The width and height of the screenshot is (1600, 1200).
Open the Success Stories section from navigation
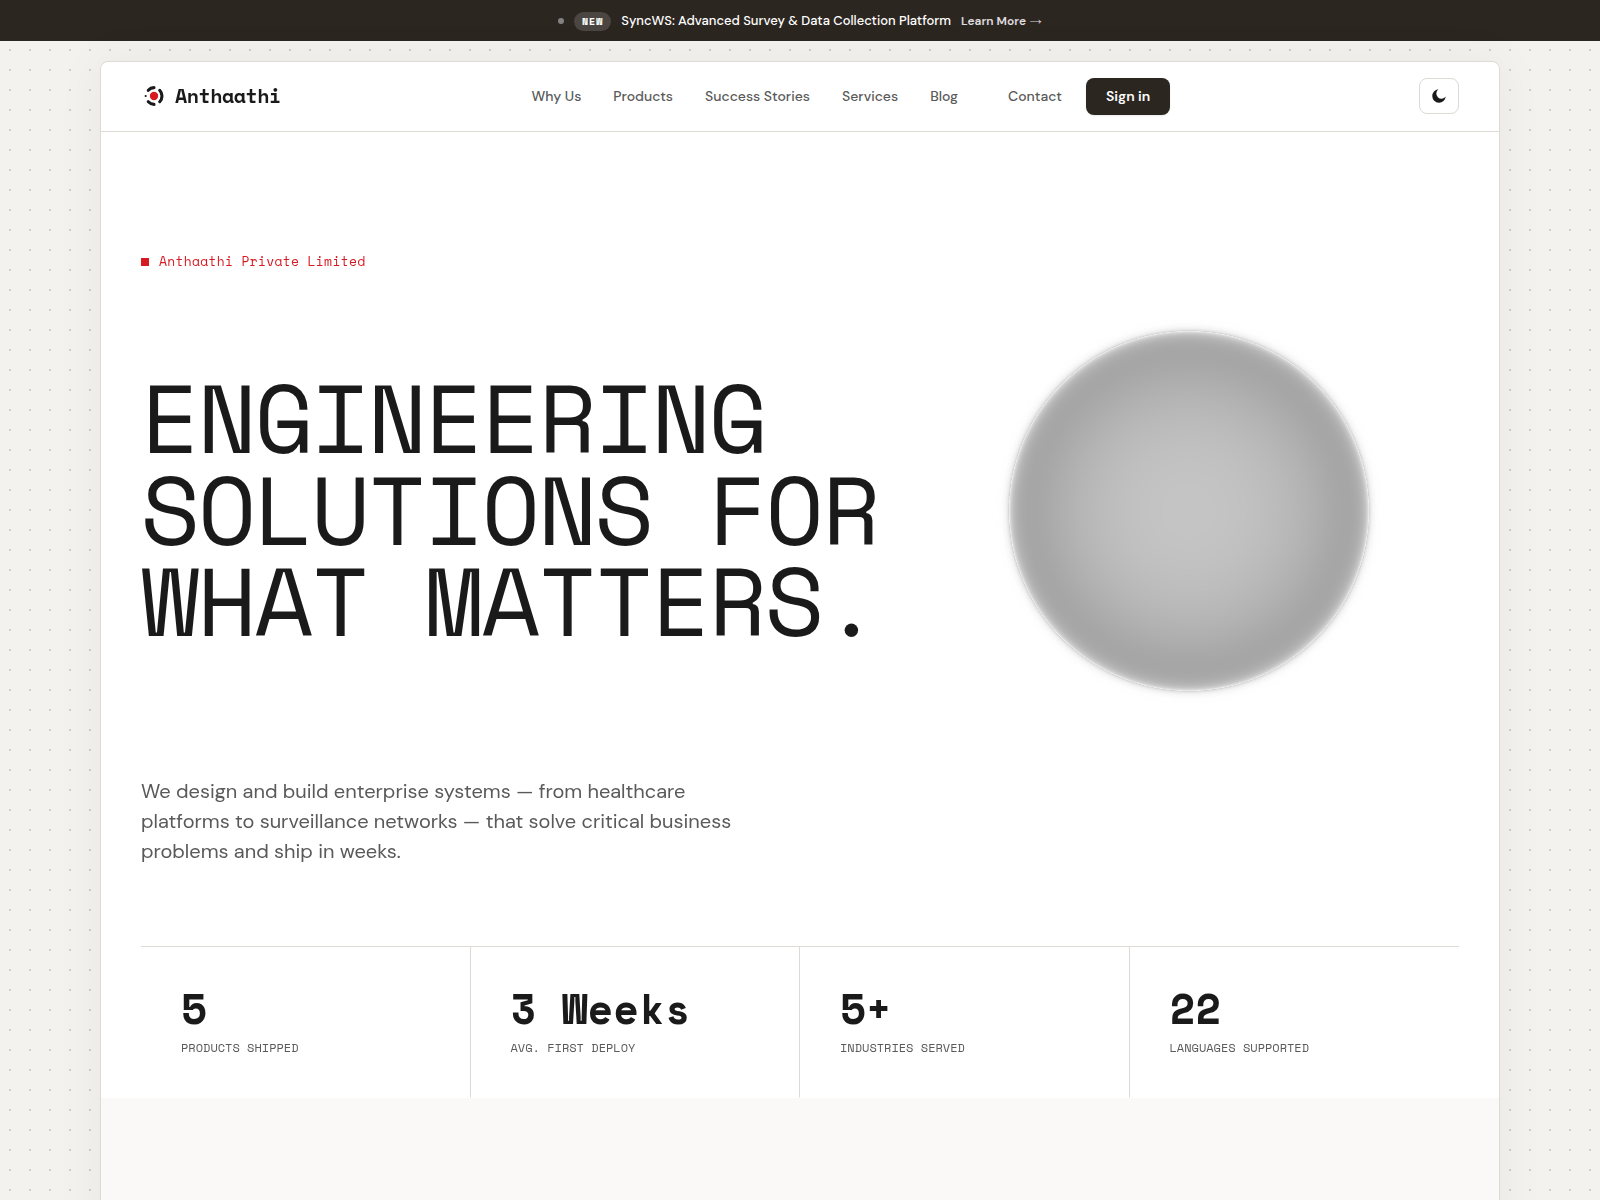(756, 96)
